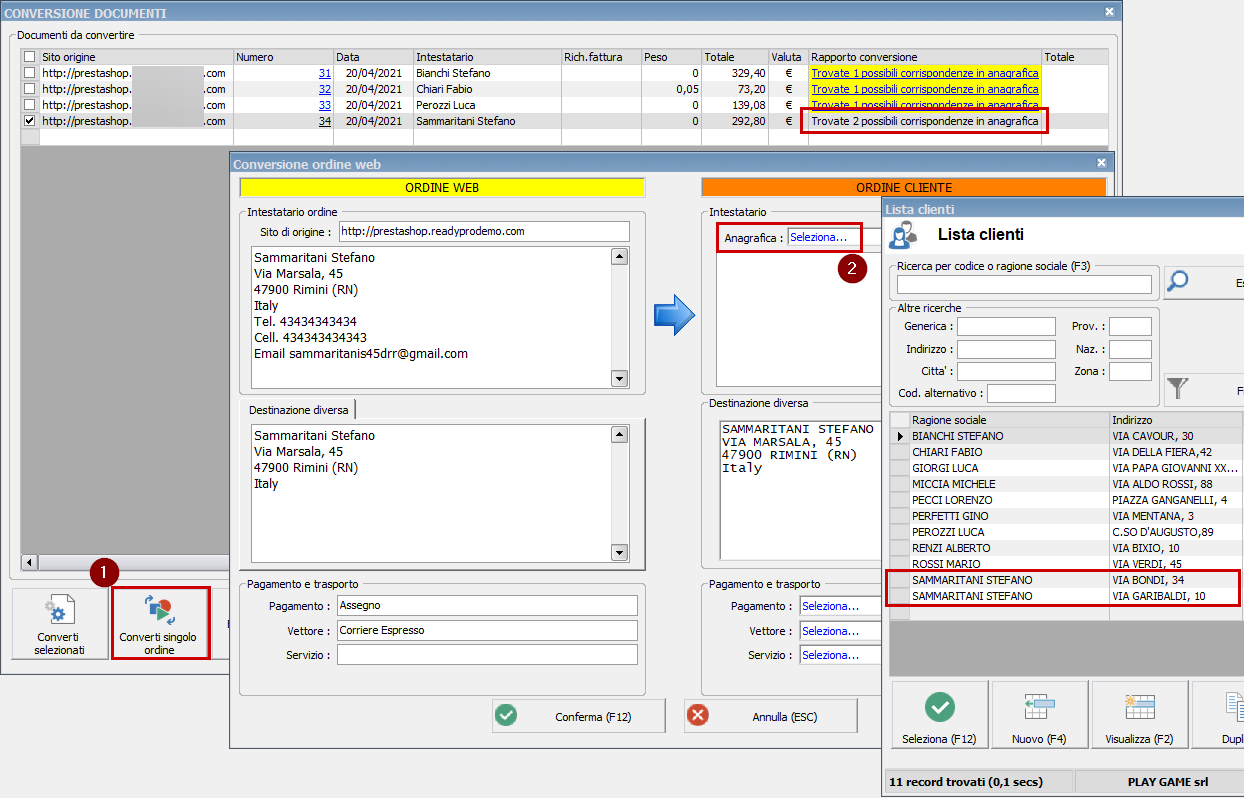Click Rapporto conversione column header
1244x798 pixels.
pyautogui.click(x=925, y=57)
